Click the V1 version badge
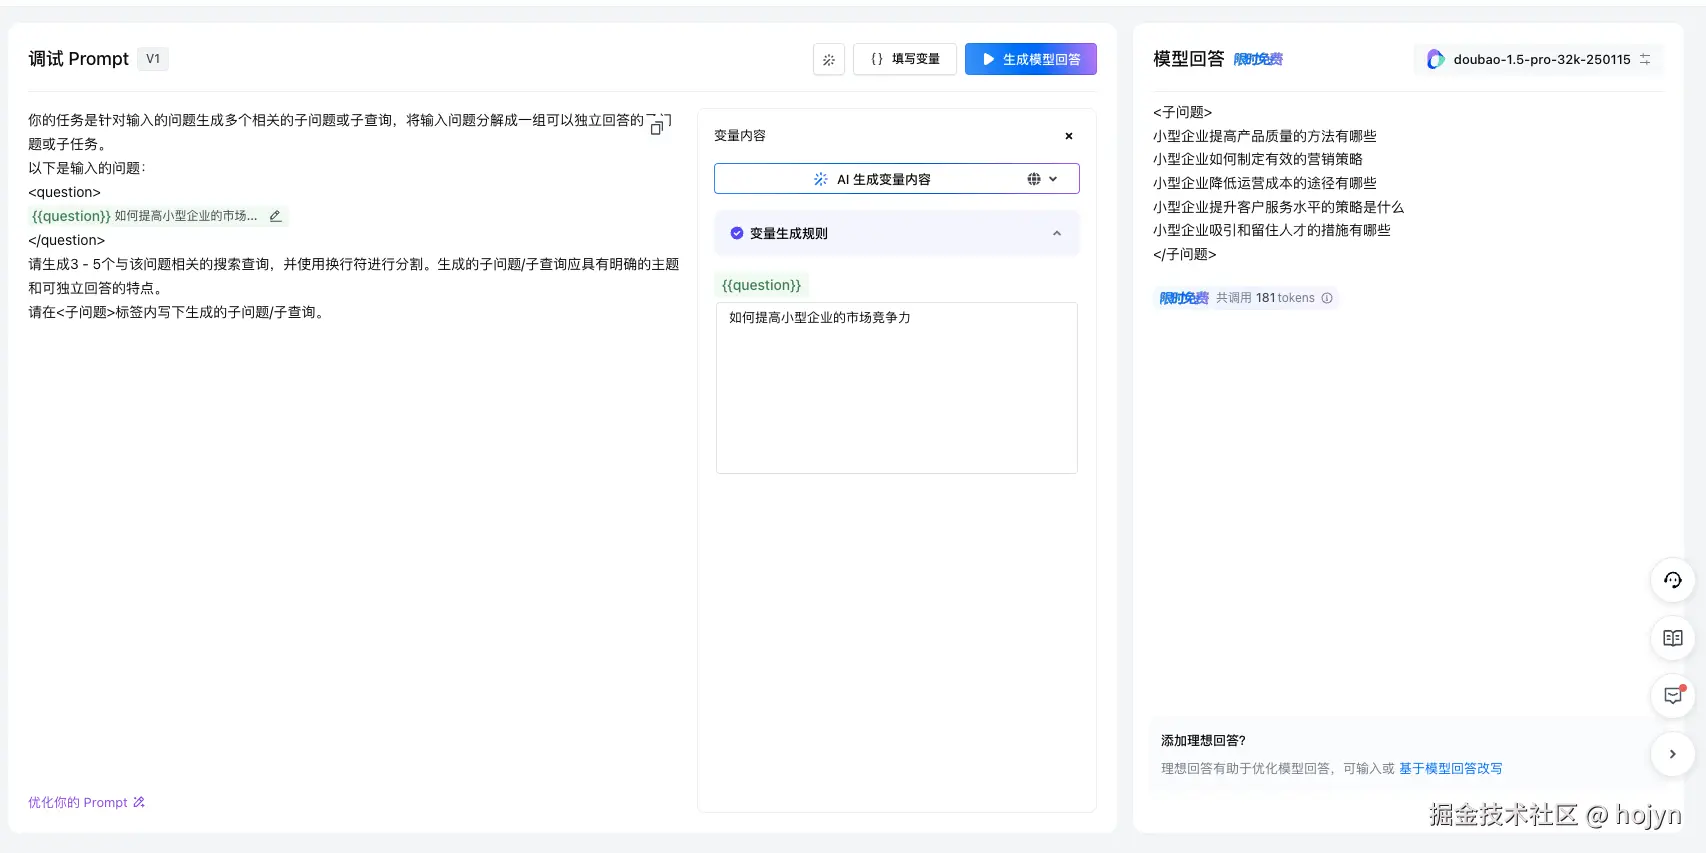Image resolution: width=1706 pixels, height=853 pixels. point(153,59)
